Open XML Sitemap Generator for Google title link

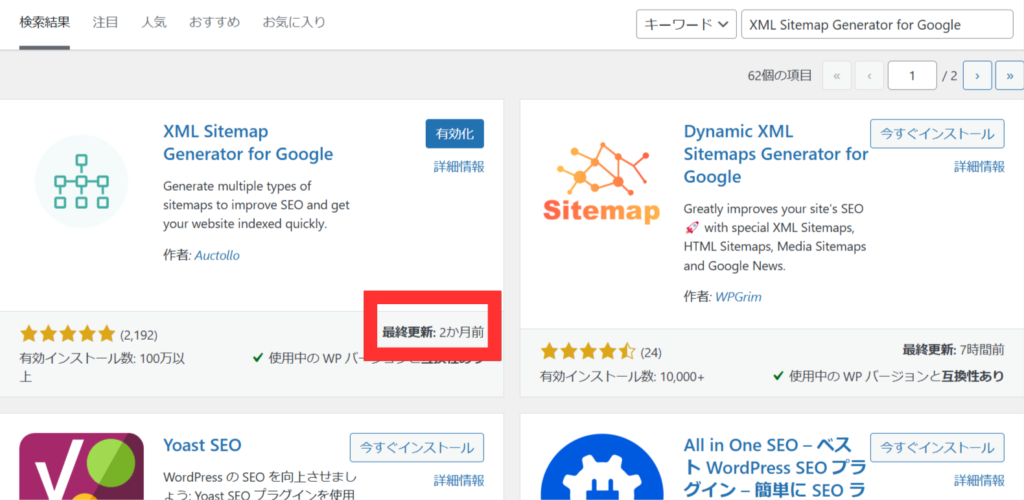(248, 143)
